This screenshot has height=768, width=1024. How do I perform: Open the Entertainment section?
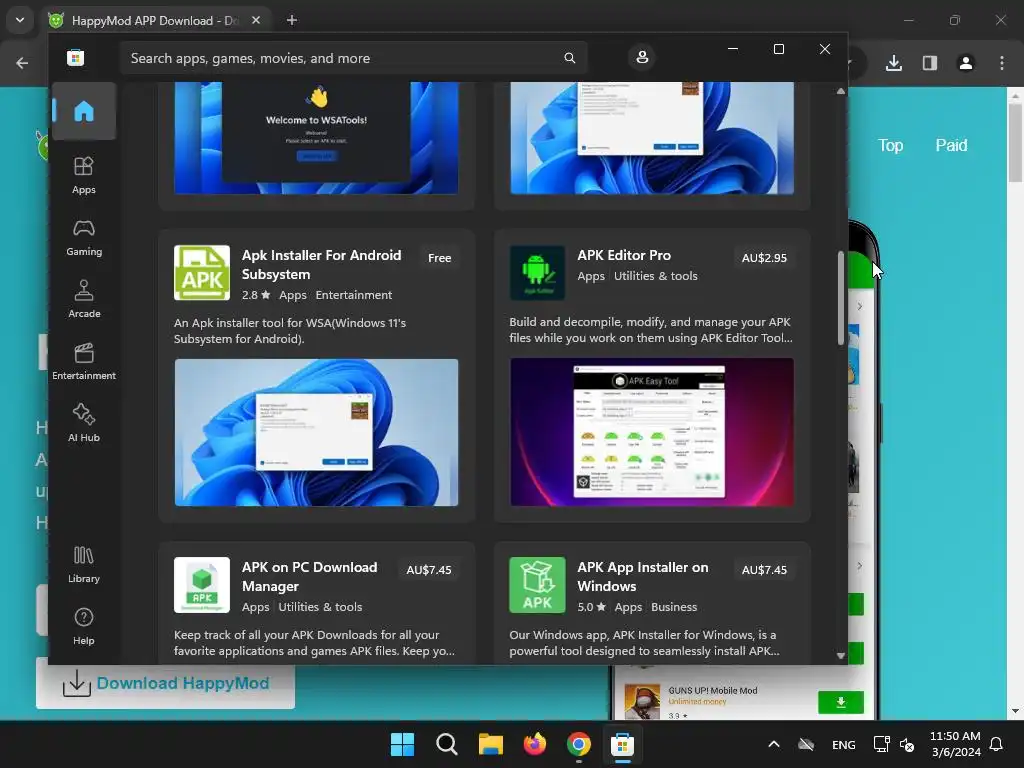click(84, 361)
